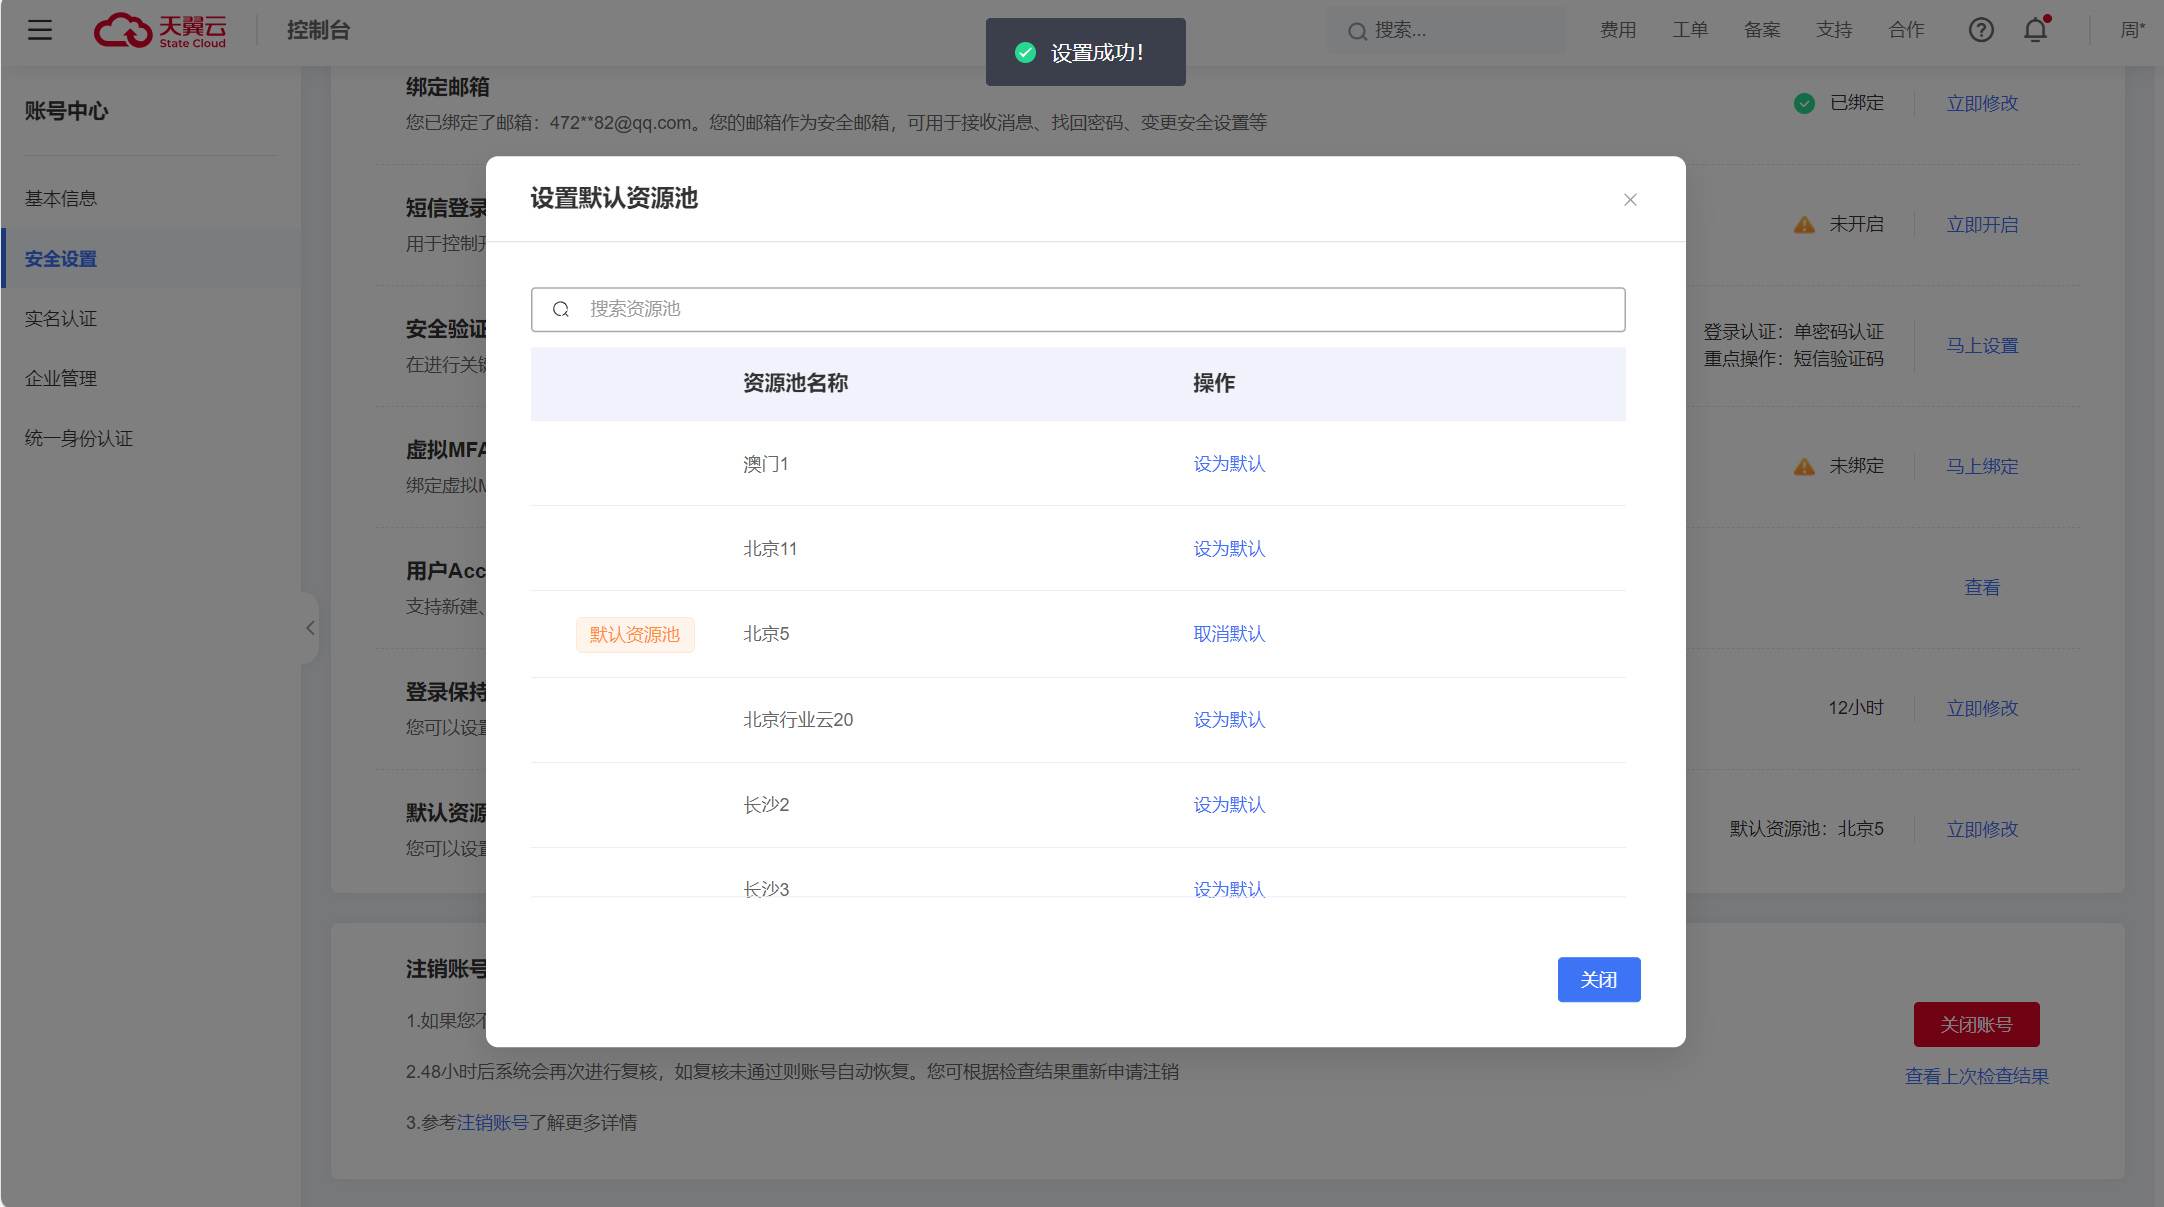The width and height of the screenshot is (2164, 1207).
Task: Click the 资源池名称 column header
Action: tap(795, 384)
